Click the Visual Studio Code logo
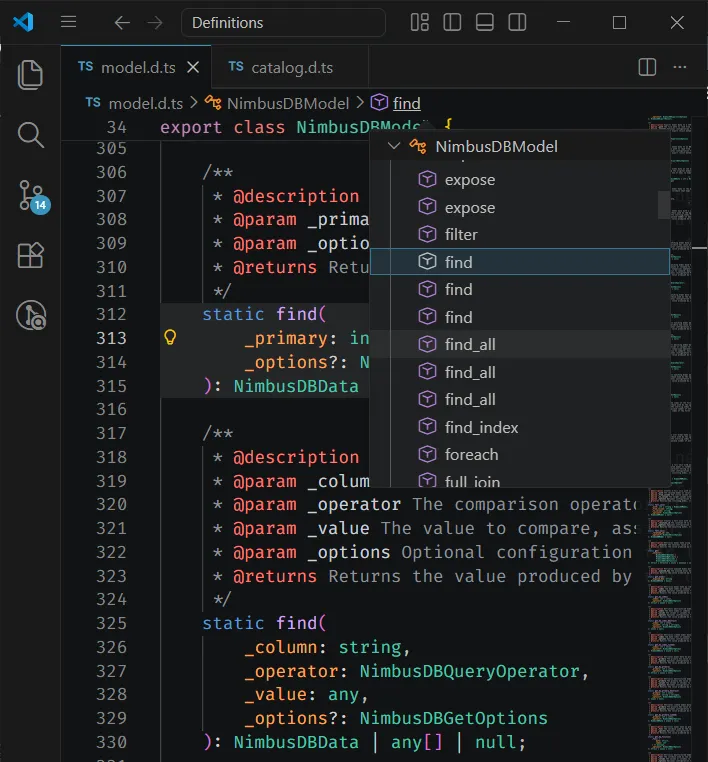The image size is (708, 762). pyautogui.click(x=23, y=22)
